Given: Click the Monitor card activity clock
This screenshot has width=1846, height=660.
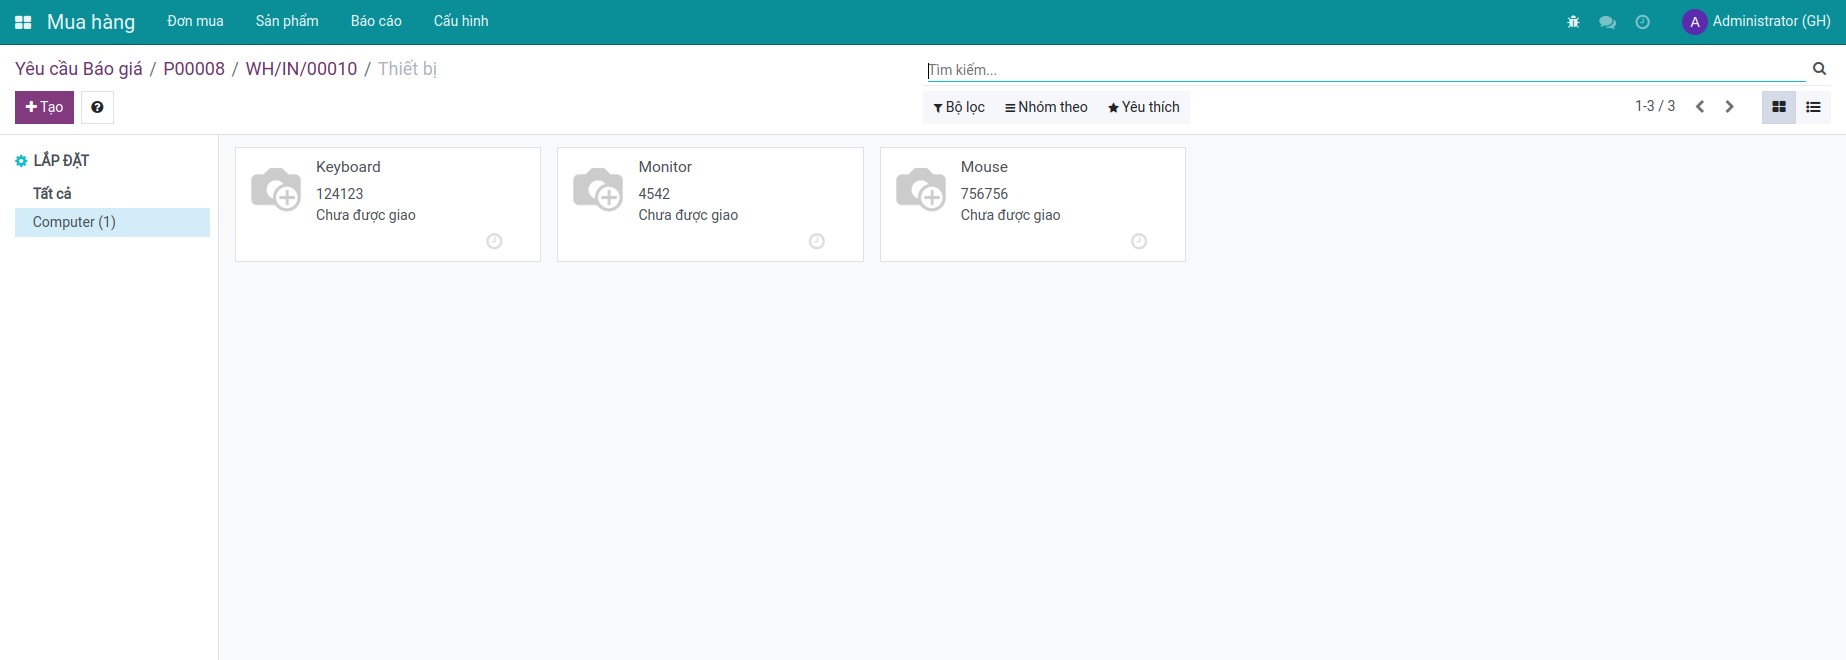Looking at the screenshot, I should pos(816,241).
